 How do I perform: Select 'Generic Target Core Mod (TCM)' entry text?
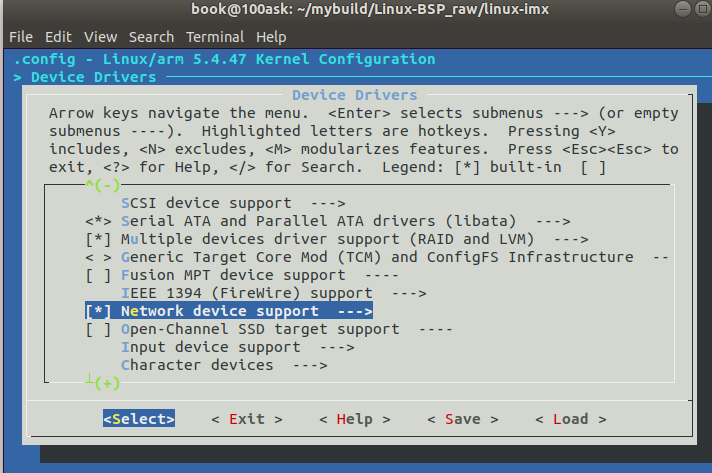[x=251, y=257]
